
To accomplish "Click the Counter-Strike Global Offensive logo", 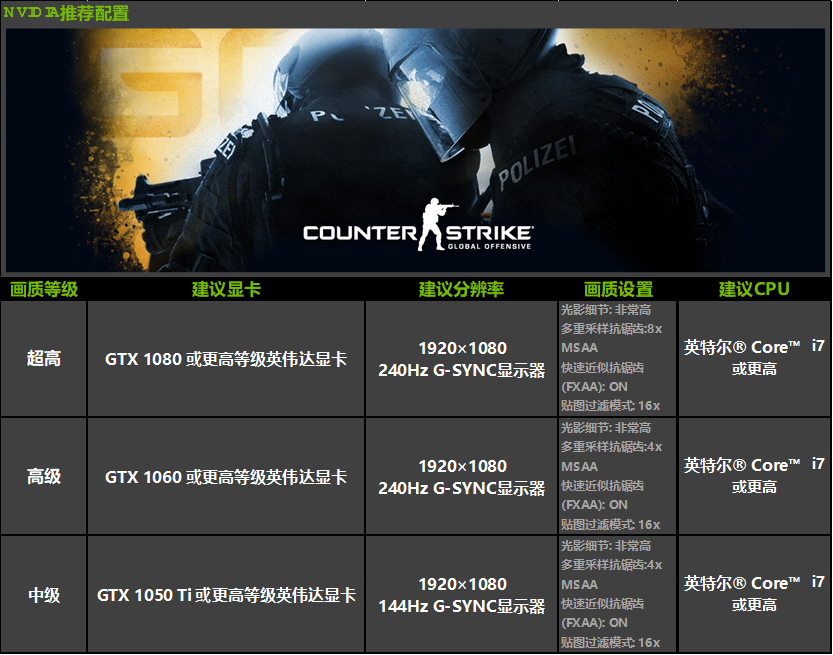I will pos(418,225).
